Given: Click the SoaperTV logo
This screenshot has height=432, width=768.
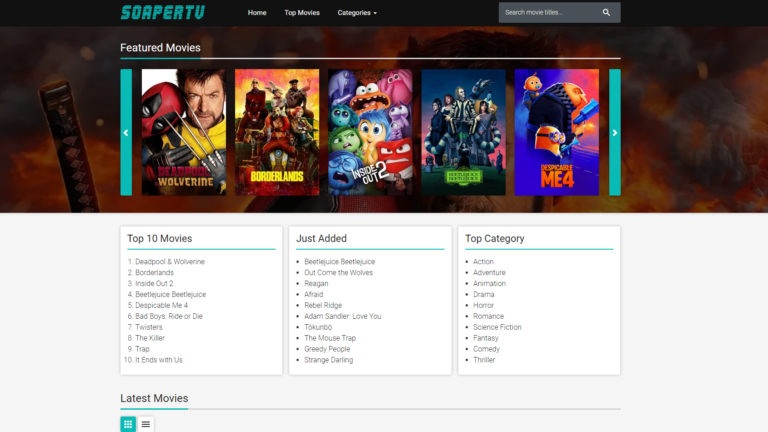Looking at the screenshot, I should 163,12.
